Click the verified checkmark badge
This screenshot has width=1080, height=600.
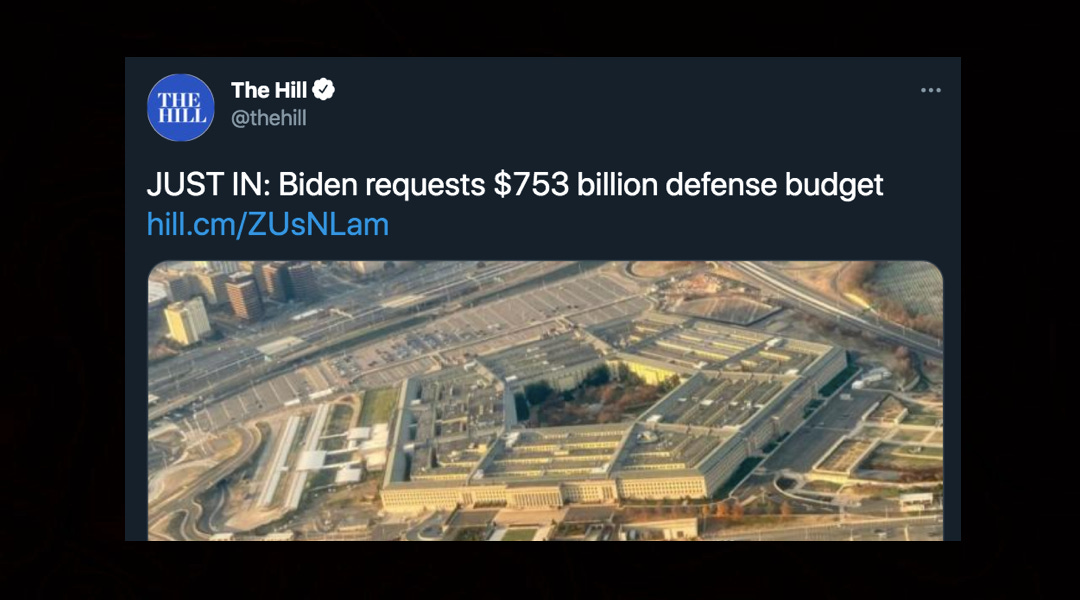pos(324,90)
